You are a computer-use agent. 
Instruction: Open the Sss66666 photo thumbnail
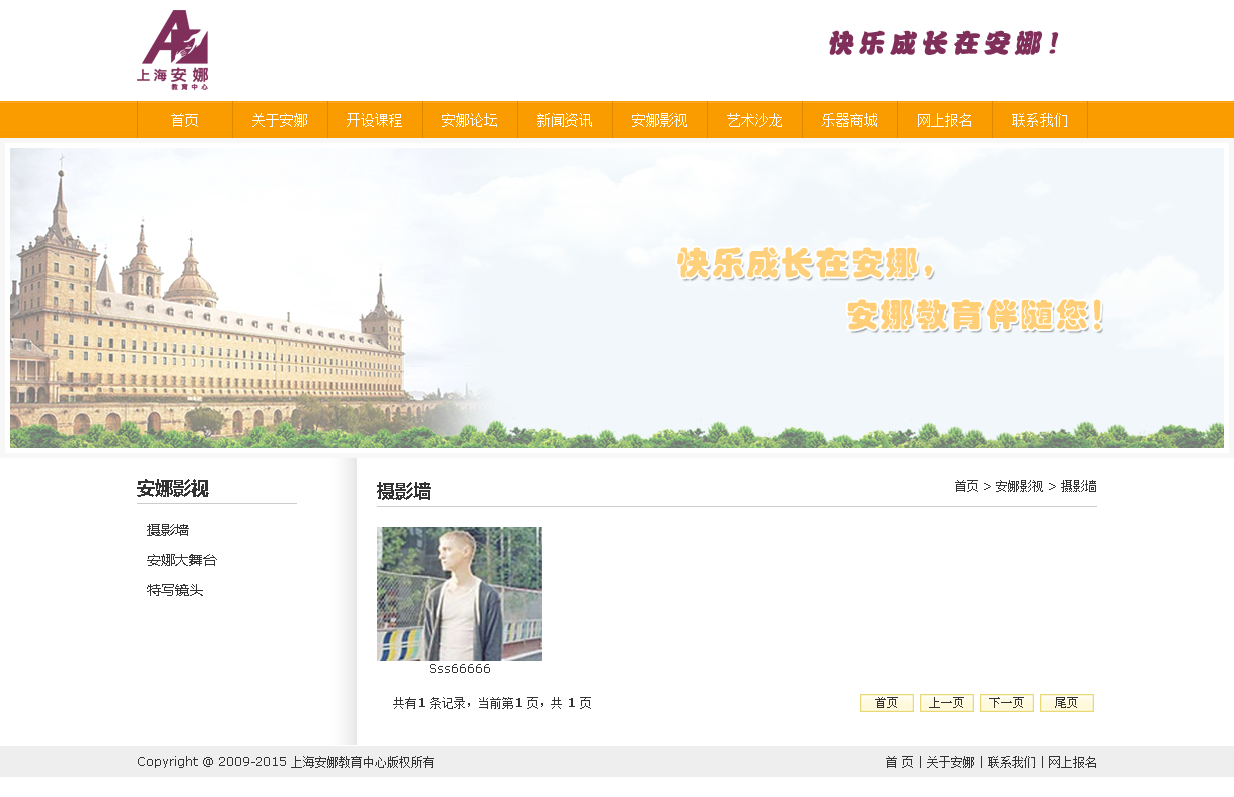459,594
